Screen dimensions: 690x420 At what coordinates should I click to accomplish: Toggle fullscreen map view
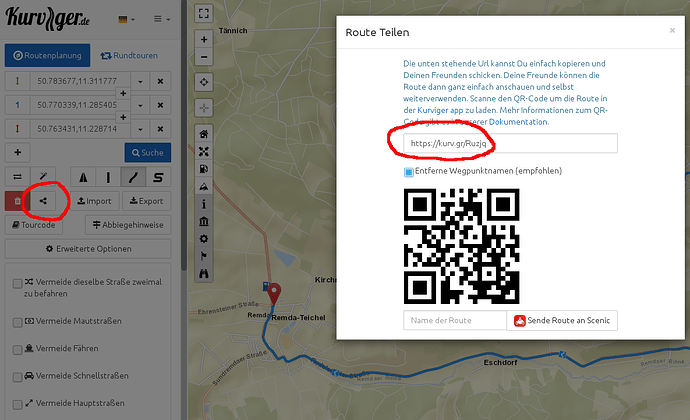(204, 13)
